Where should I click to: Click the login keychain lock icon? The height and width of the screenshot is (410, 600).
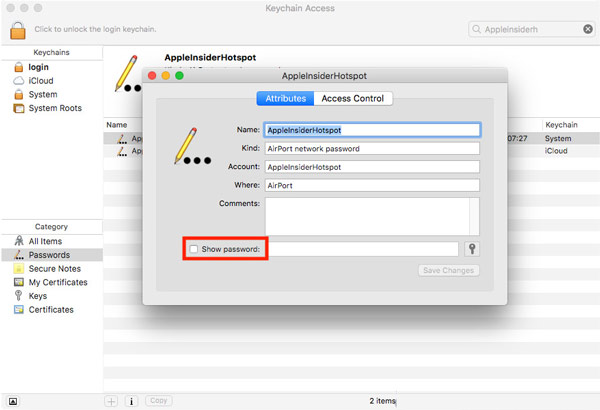tap(18, 67)
